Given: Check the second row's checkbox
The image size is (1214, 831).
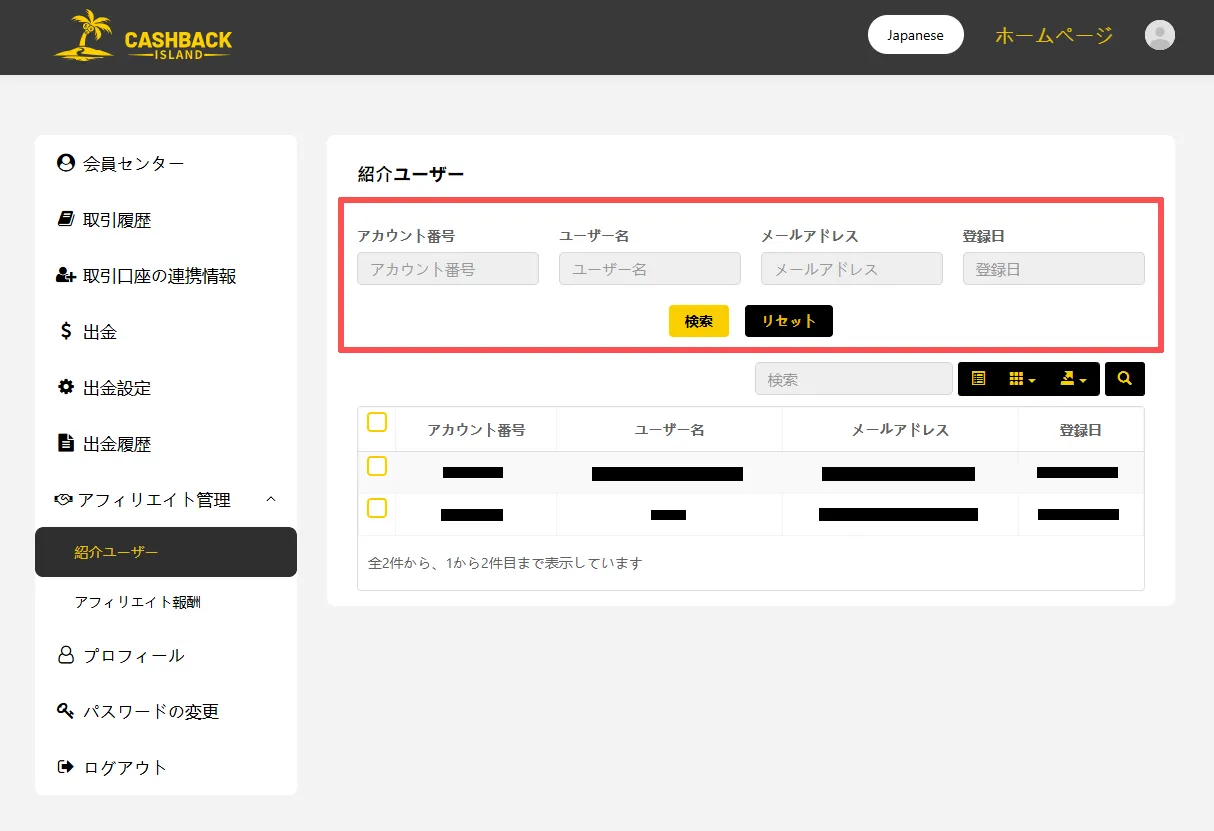Looking at the screenshot, I should (x=377, y=509).
